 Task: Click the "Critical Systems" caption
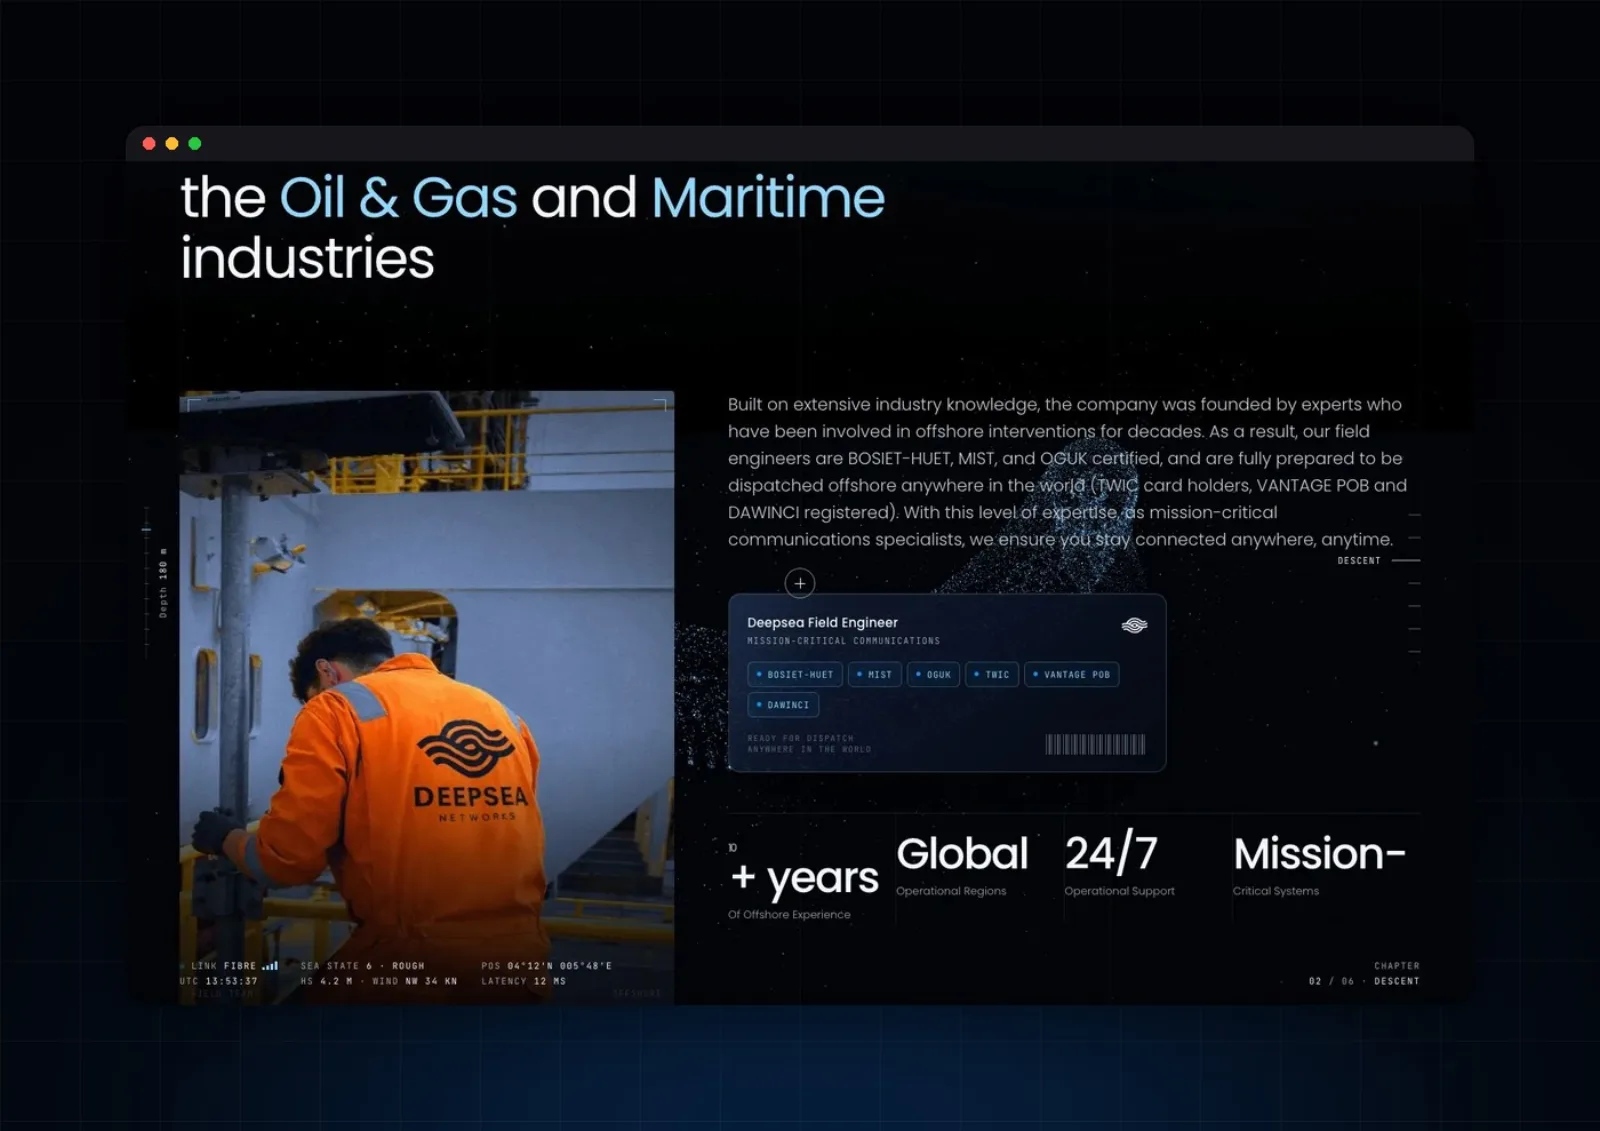[x=1276, y=891]
